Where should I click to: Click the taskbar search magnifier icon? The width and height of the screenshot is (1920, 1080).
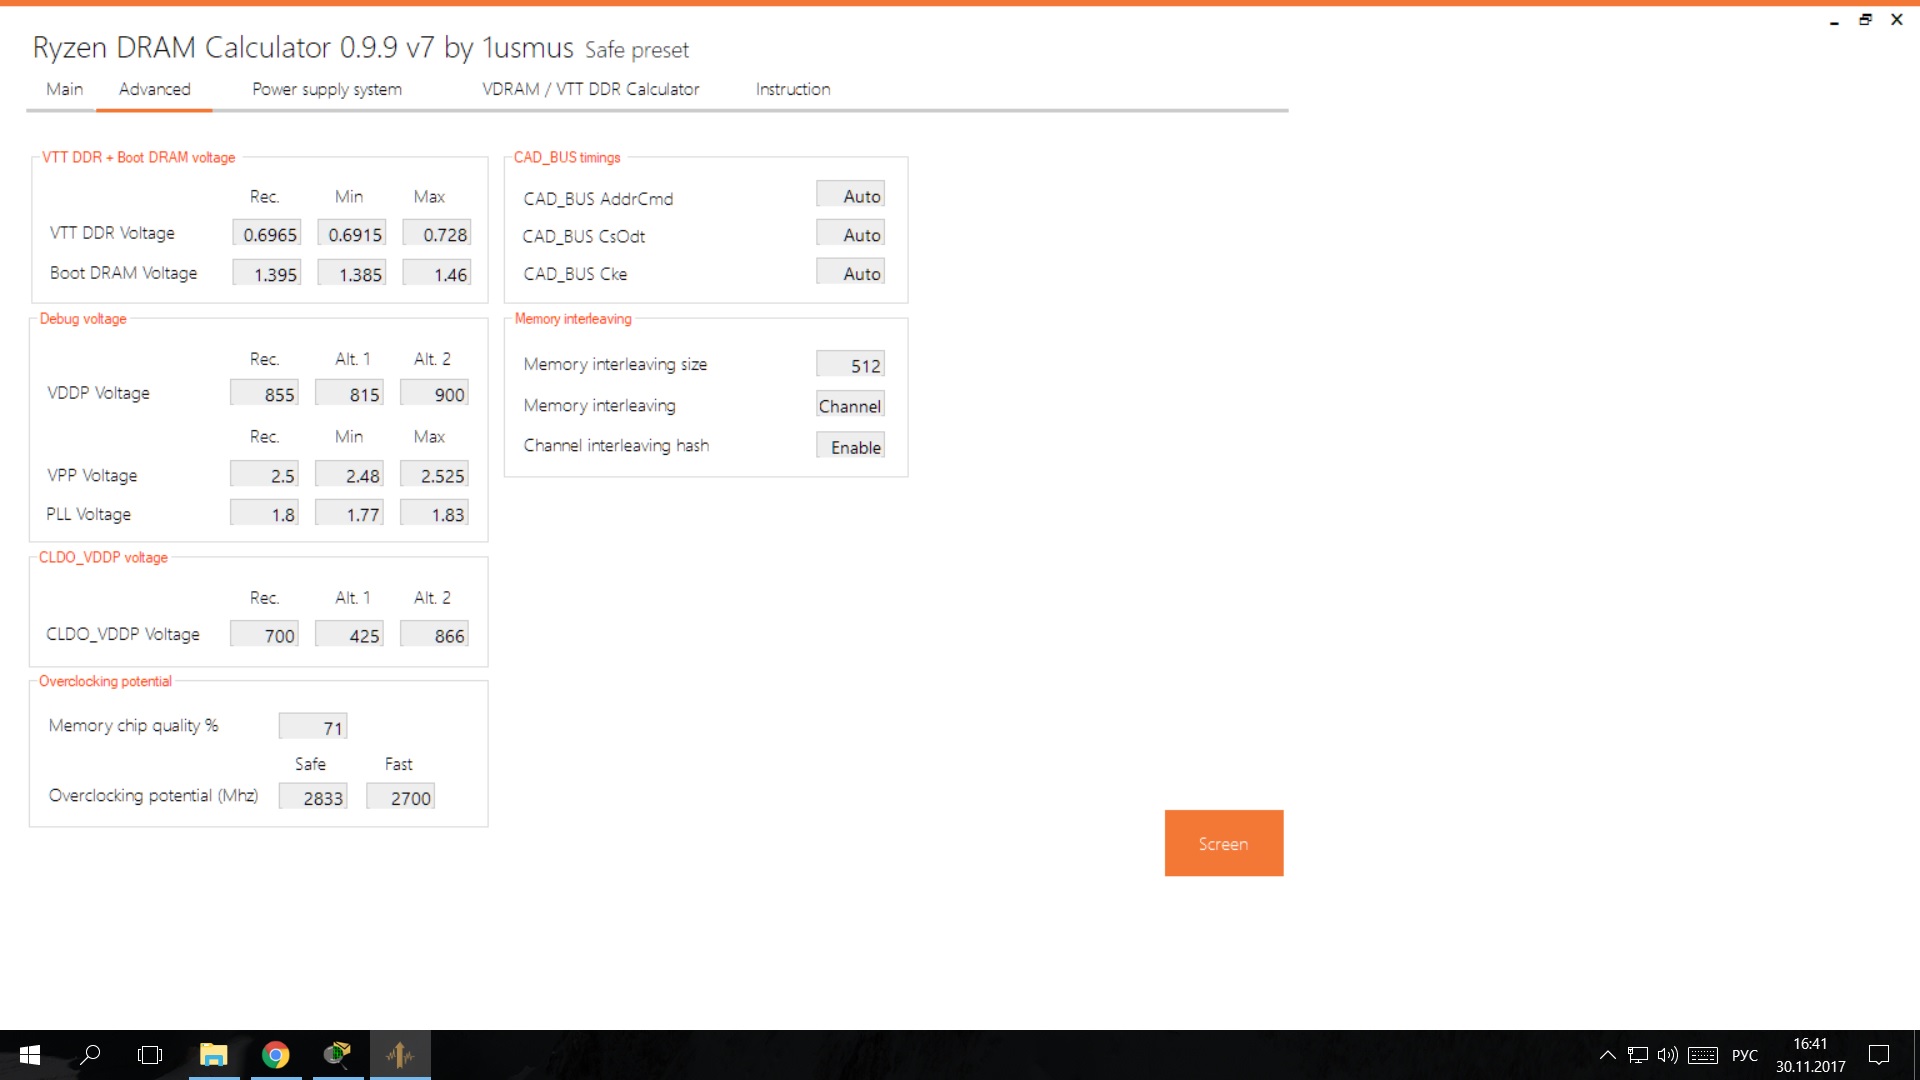click(90, 1055)
